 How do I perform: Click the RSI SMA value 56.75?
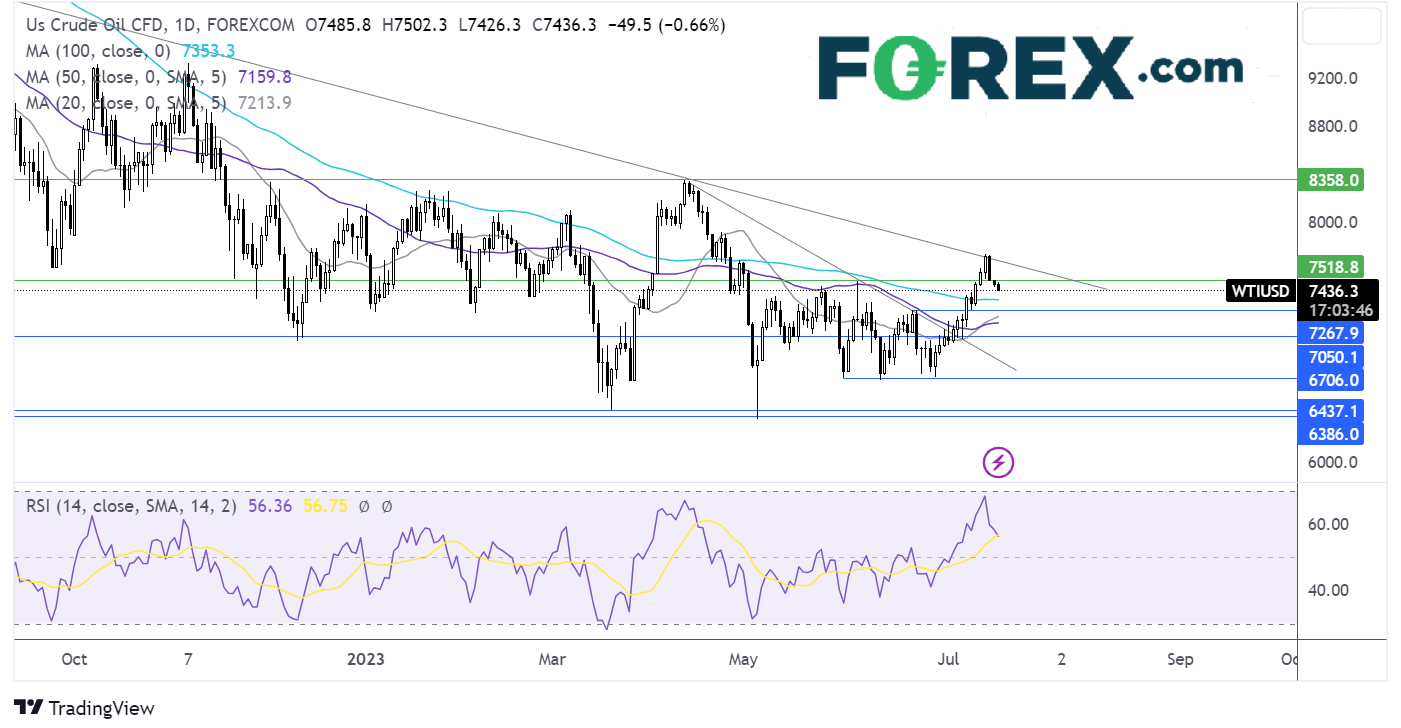324,507
